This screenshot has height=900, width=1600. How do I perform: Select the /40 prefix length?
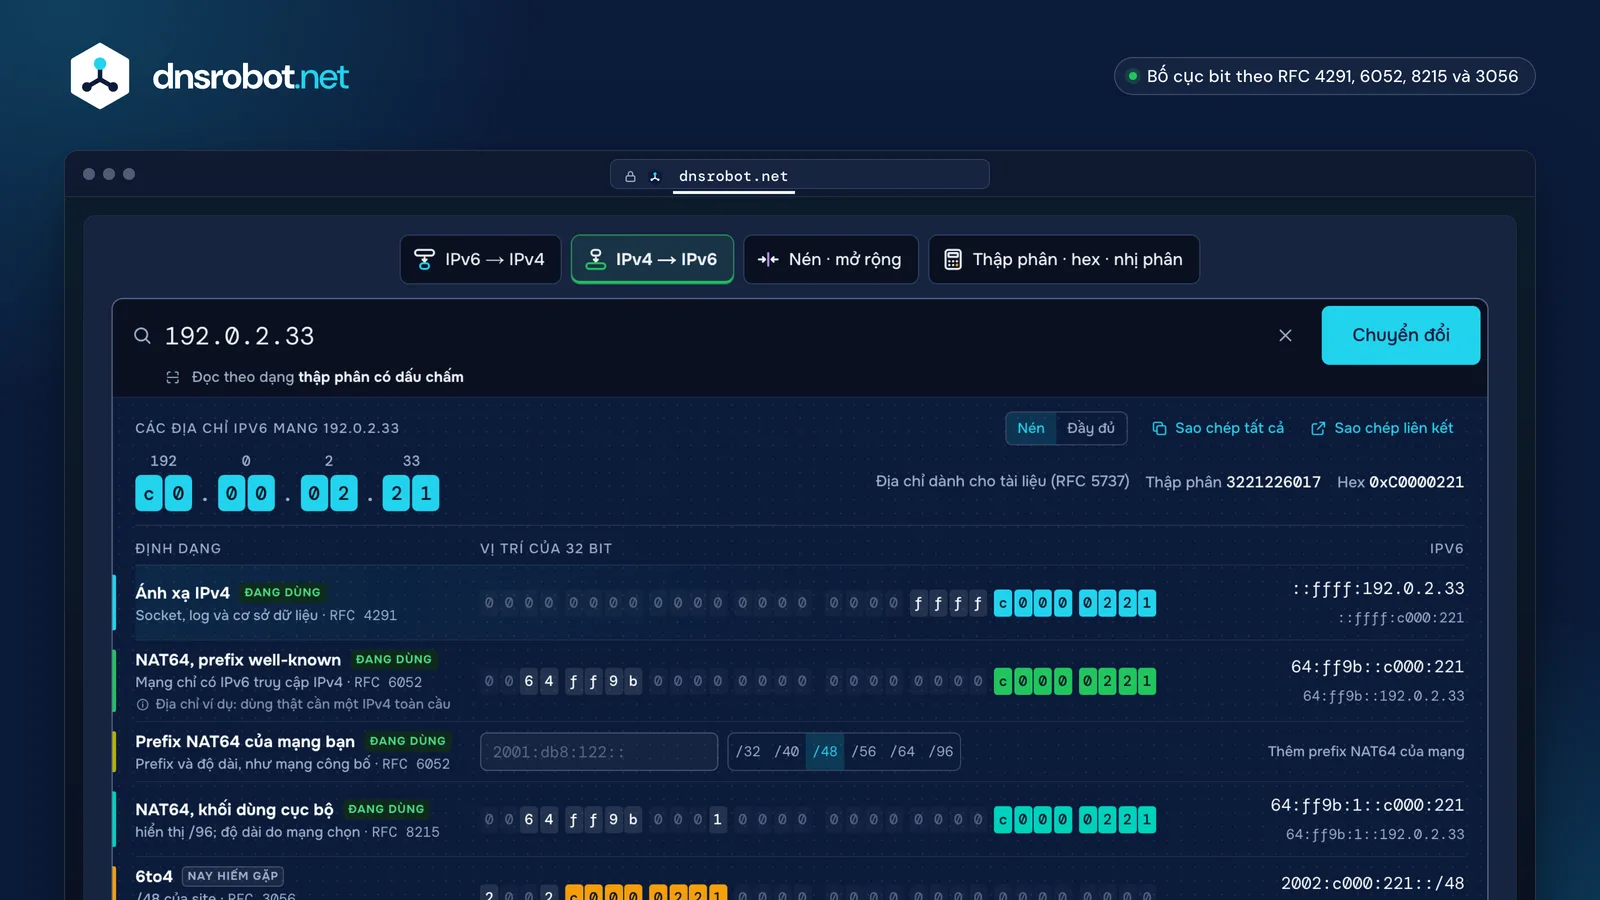787,752
